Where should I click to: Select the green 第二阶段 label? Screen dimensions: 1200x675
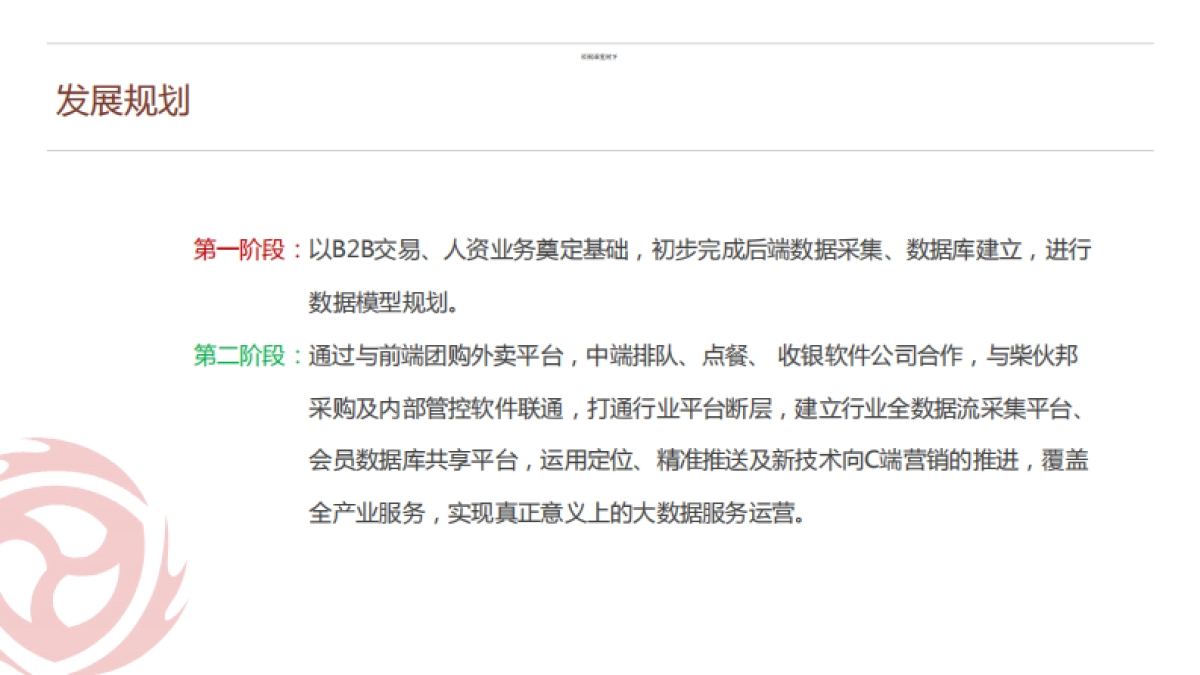(x=239, y=355)
